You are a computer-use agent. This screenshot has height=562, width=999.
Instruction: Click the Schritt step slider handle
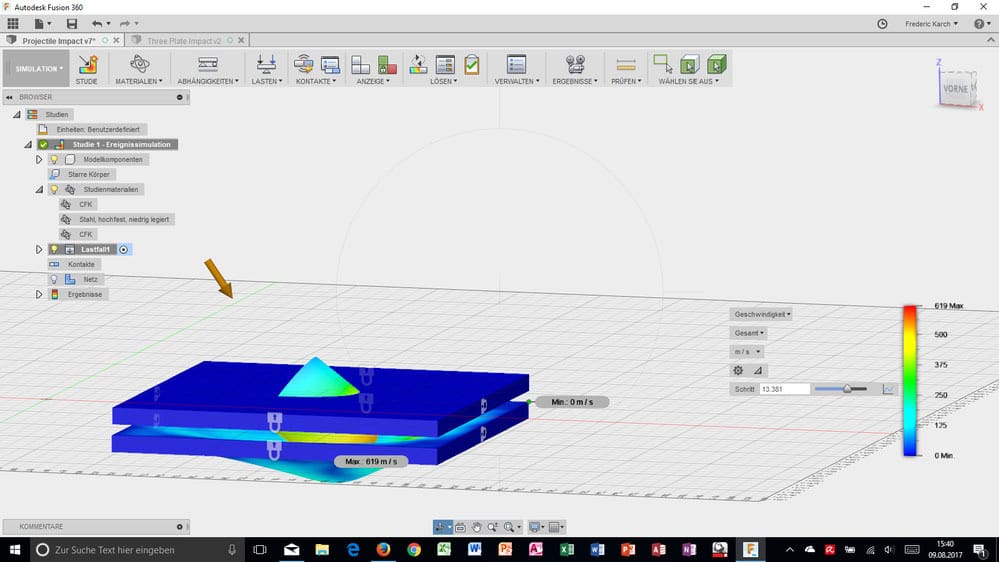pyautogui.click(x=847, y=389)
